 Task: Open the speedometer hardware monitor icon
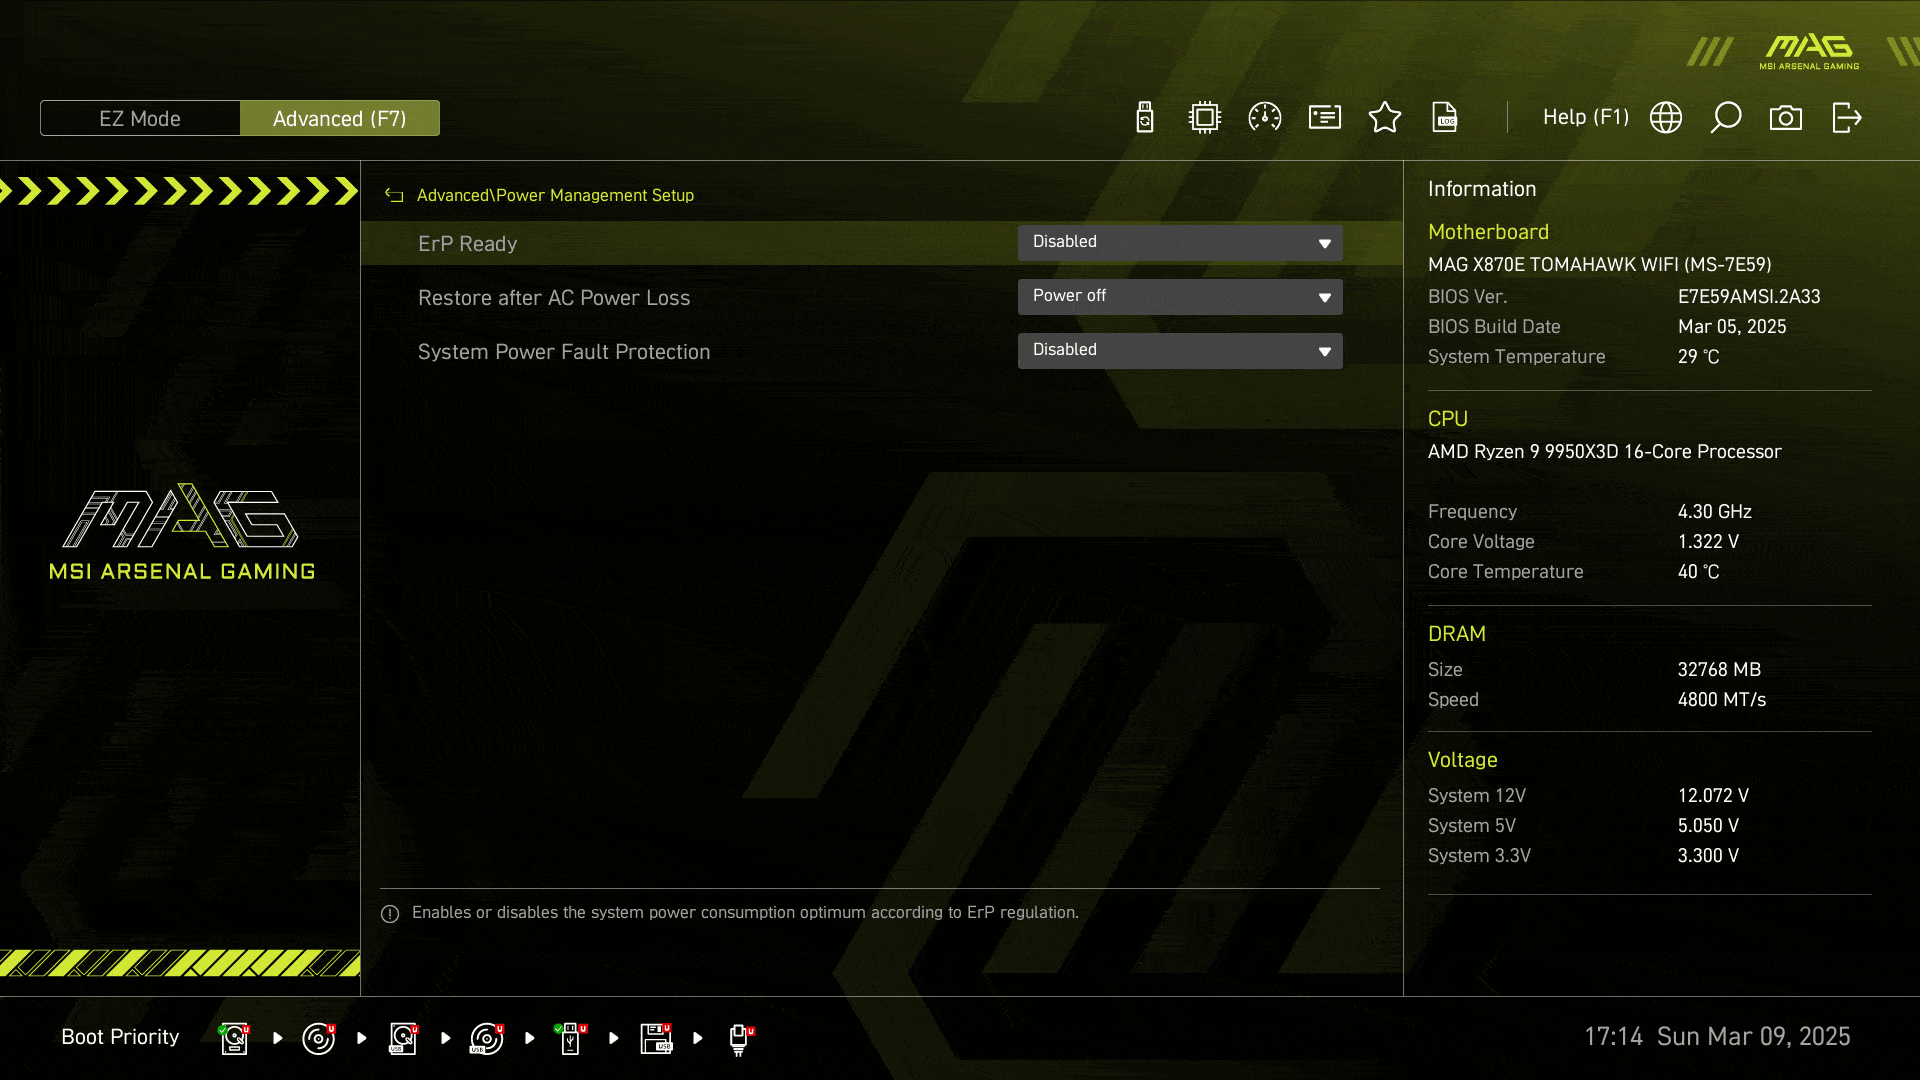(x=1265, y=118)
